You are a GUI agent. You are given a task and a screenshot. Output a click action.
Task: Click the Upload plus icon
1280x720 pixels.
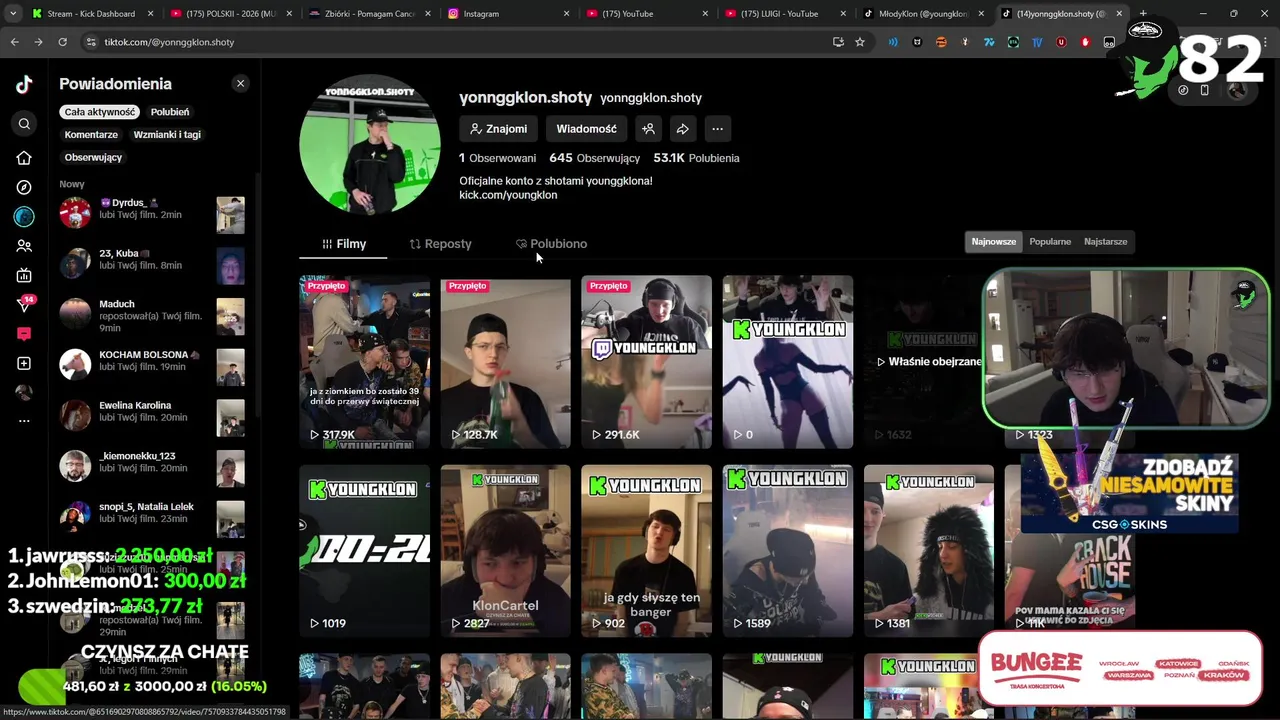click(x=24, y=363)
